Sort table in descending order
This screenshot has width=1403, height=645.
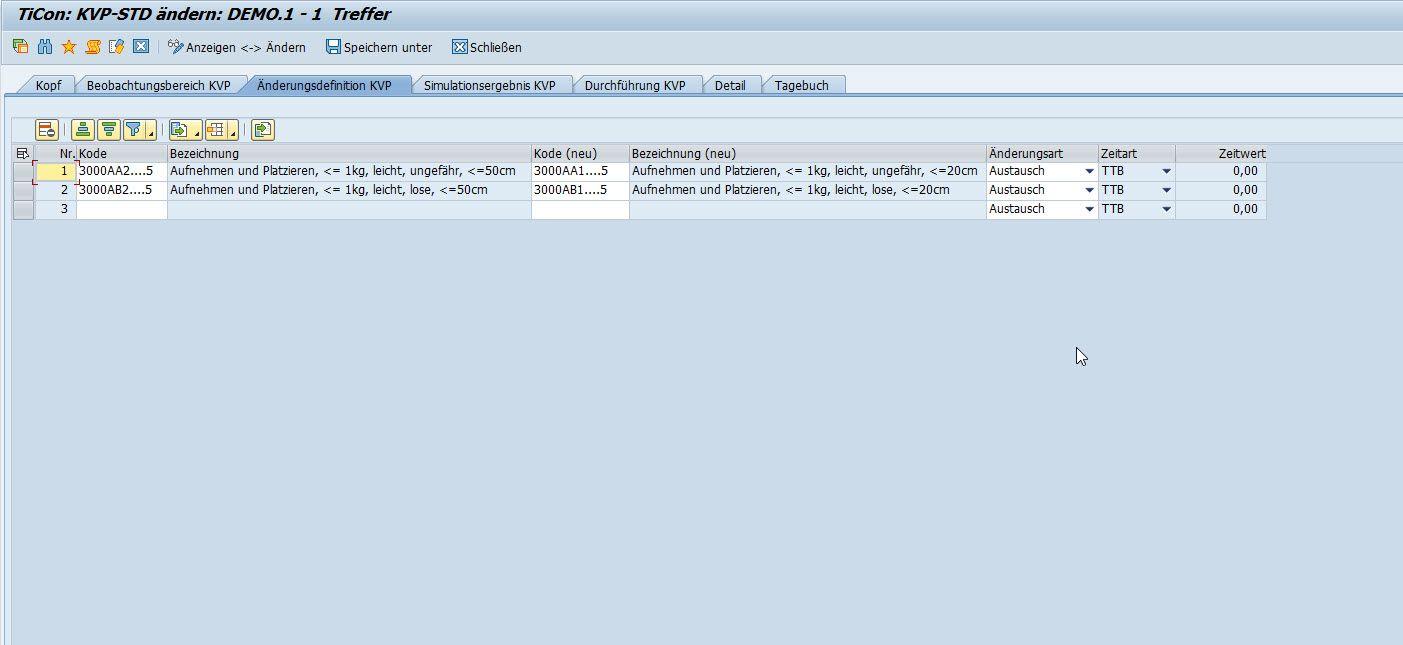point(108,130)
